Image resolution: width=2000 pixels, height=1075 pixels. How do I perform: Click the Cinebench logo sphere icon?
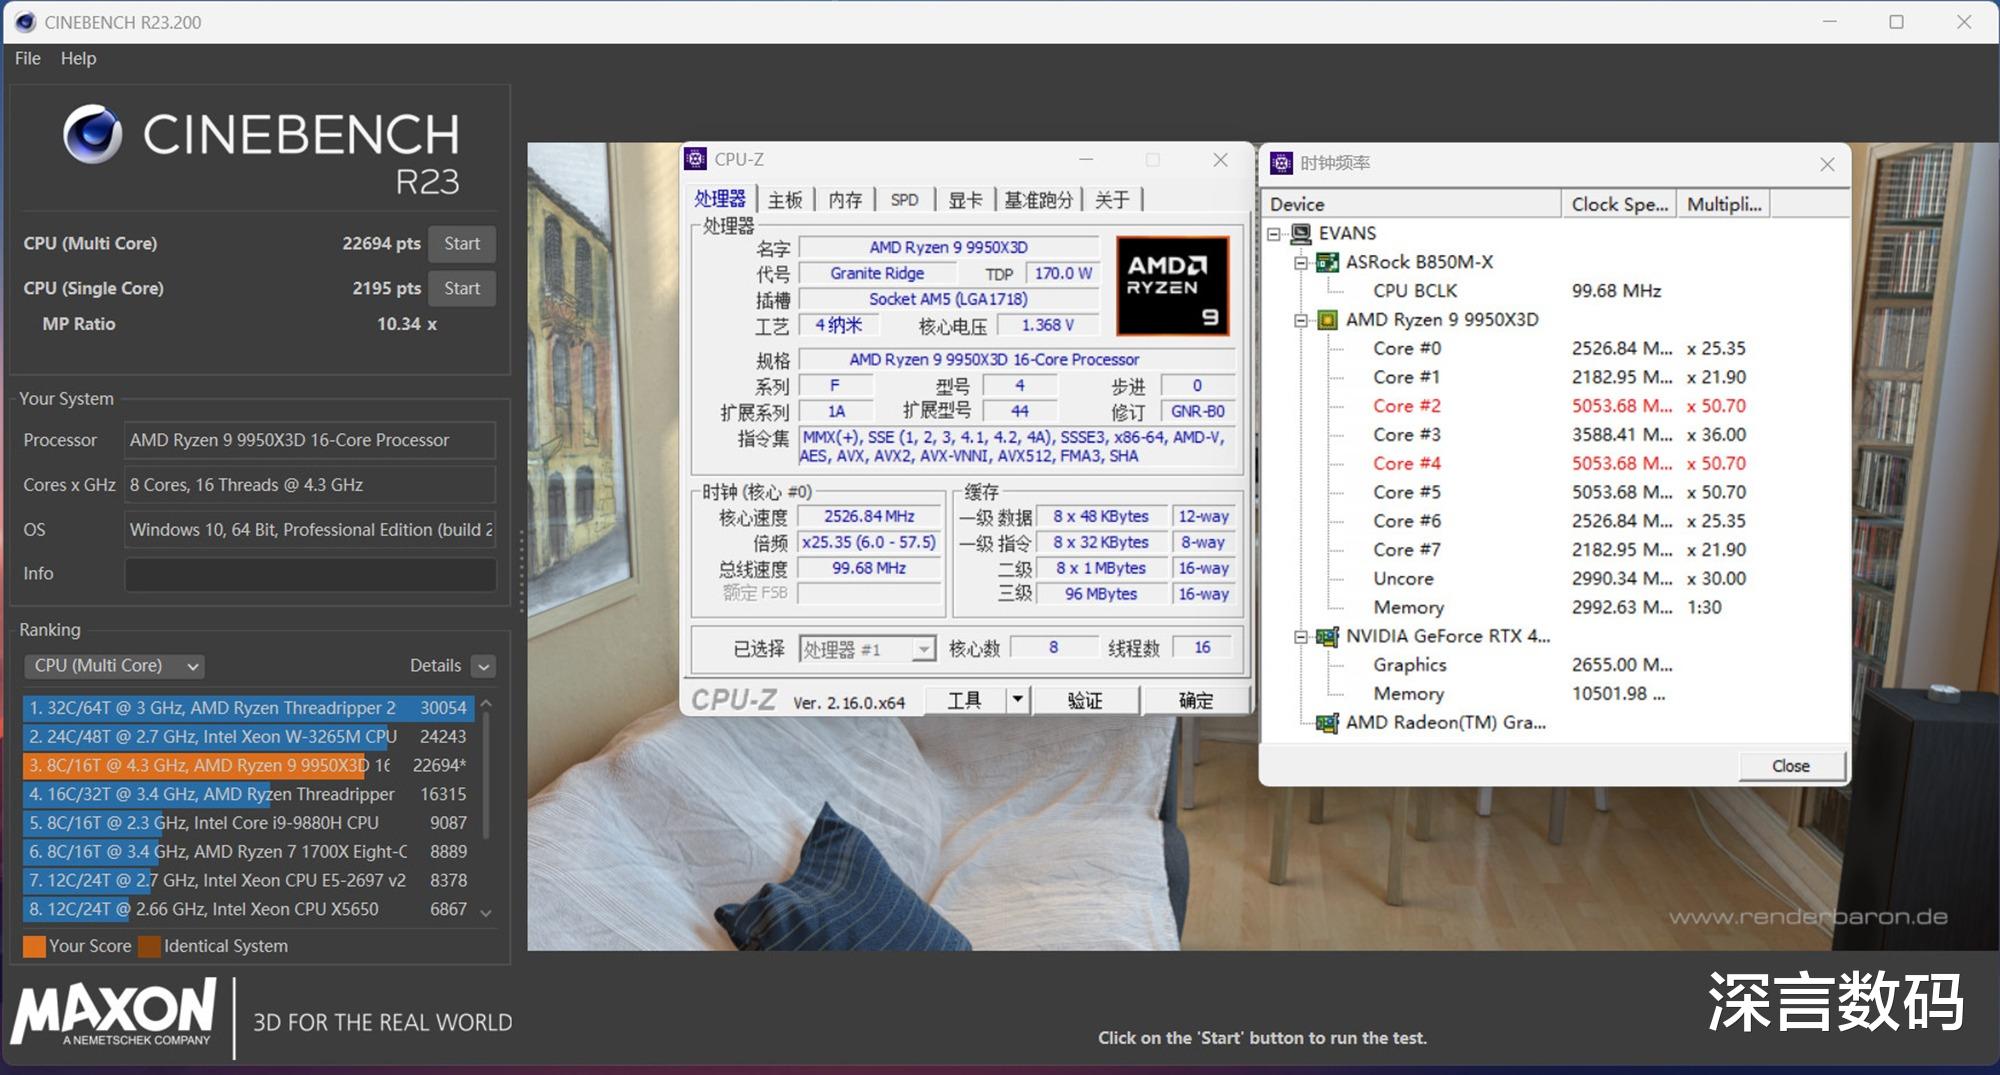click(92, 135)
